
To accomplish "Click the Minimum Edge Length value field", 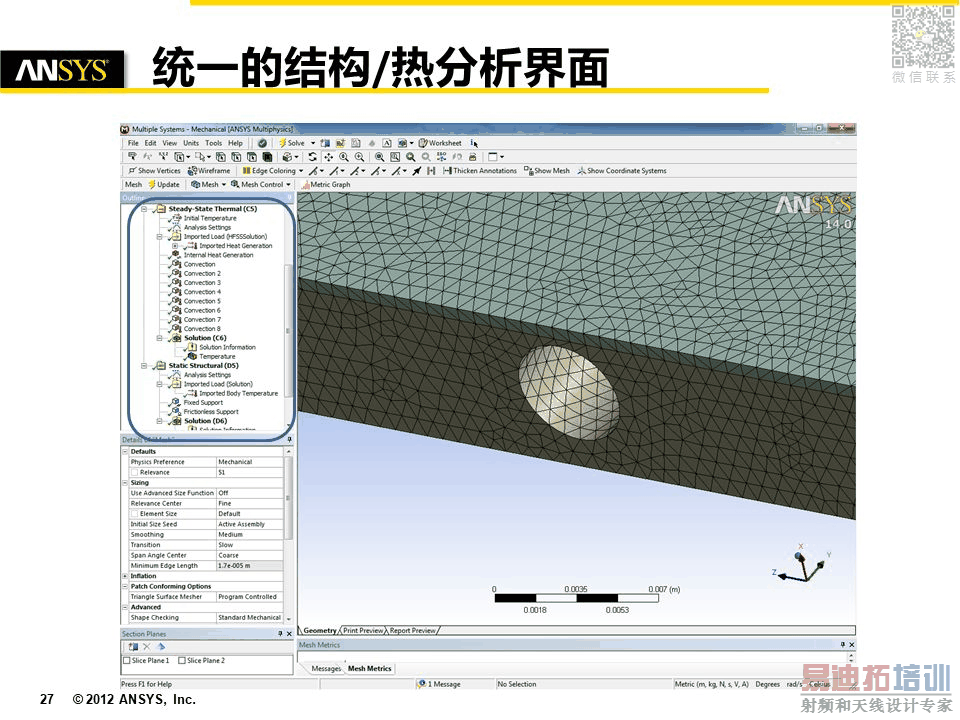I will click(250, 566).
